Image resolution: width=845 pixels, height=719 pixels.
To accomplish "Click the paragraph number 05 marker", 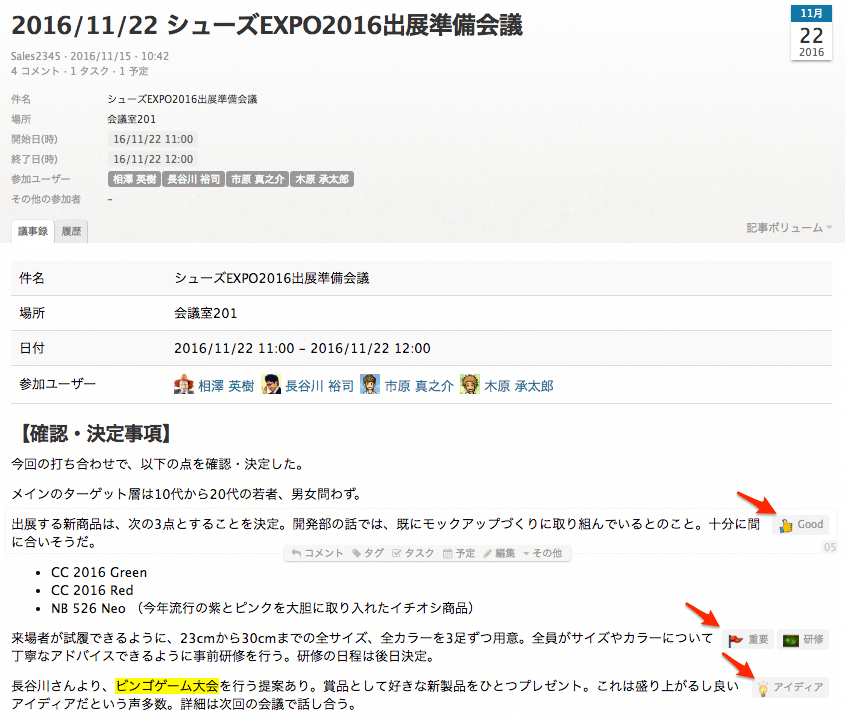I will click(x=830, y=547).
